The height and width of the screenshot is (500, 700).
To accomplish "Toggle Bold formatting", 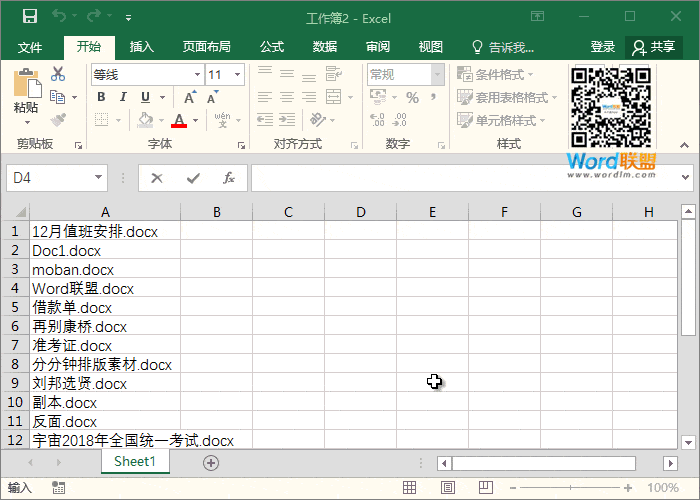I will pos(101,97).
